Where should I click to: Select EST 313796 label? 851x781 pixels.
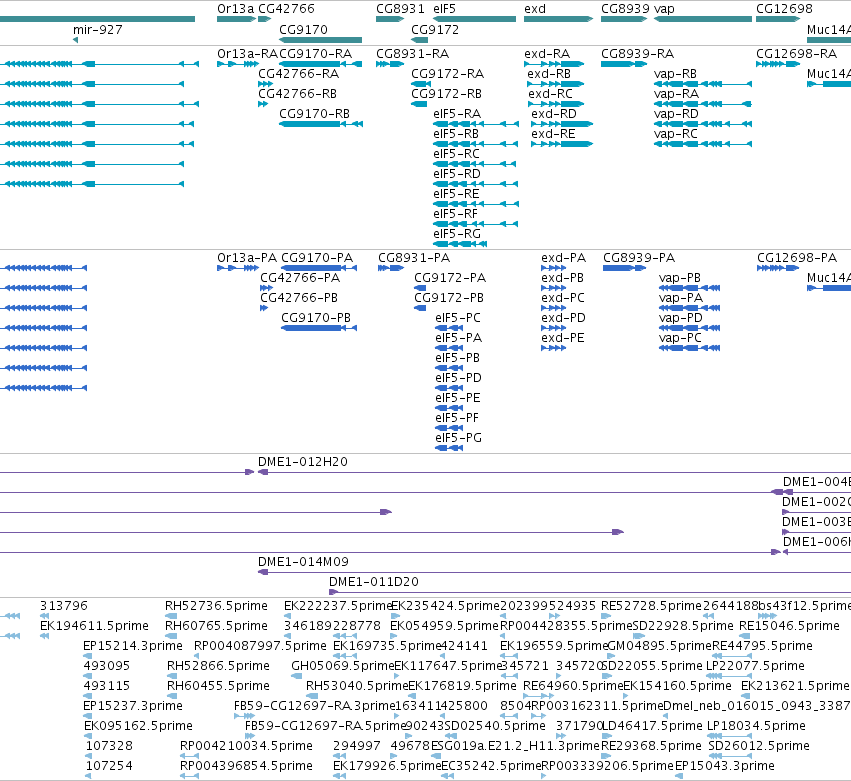click(x=63, y=606)
